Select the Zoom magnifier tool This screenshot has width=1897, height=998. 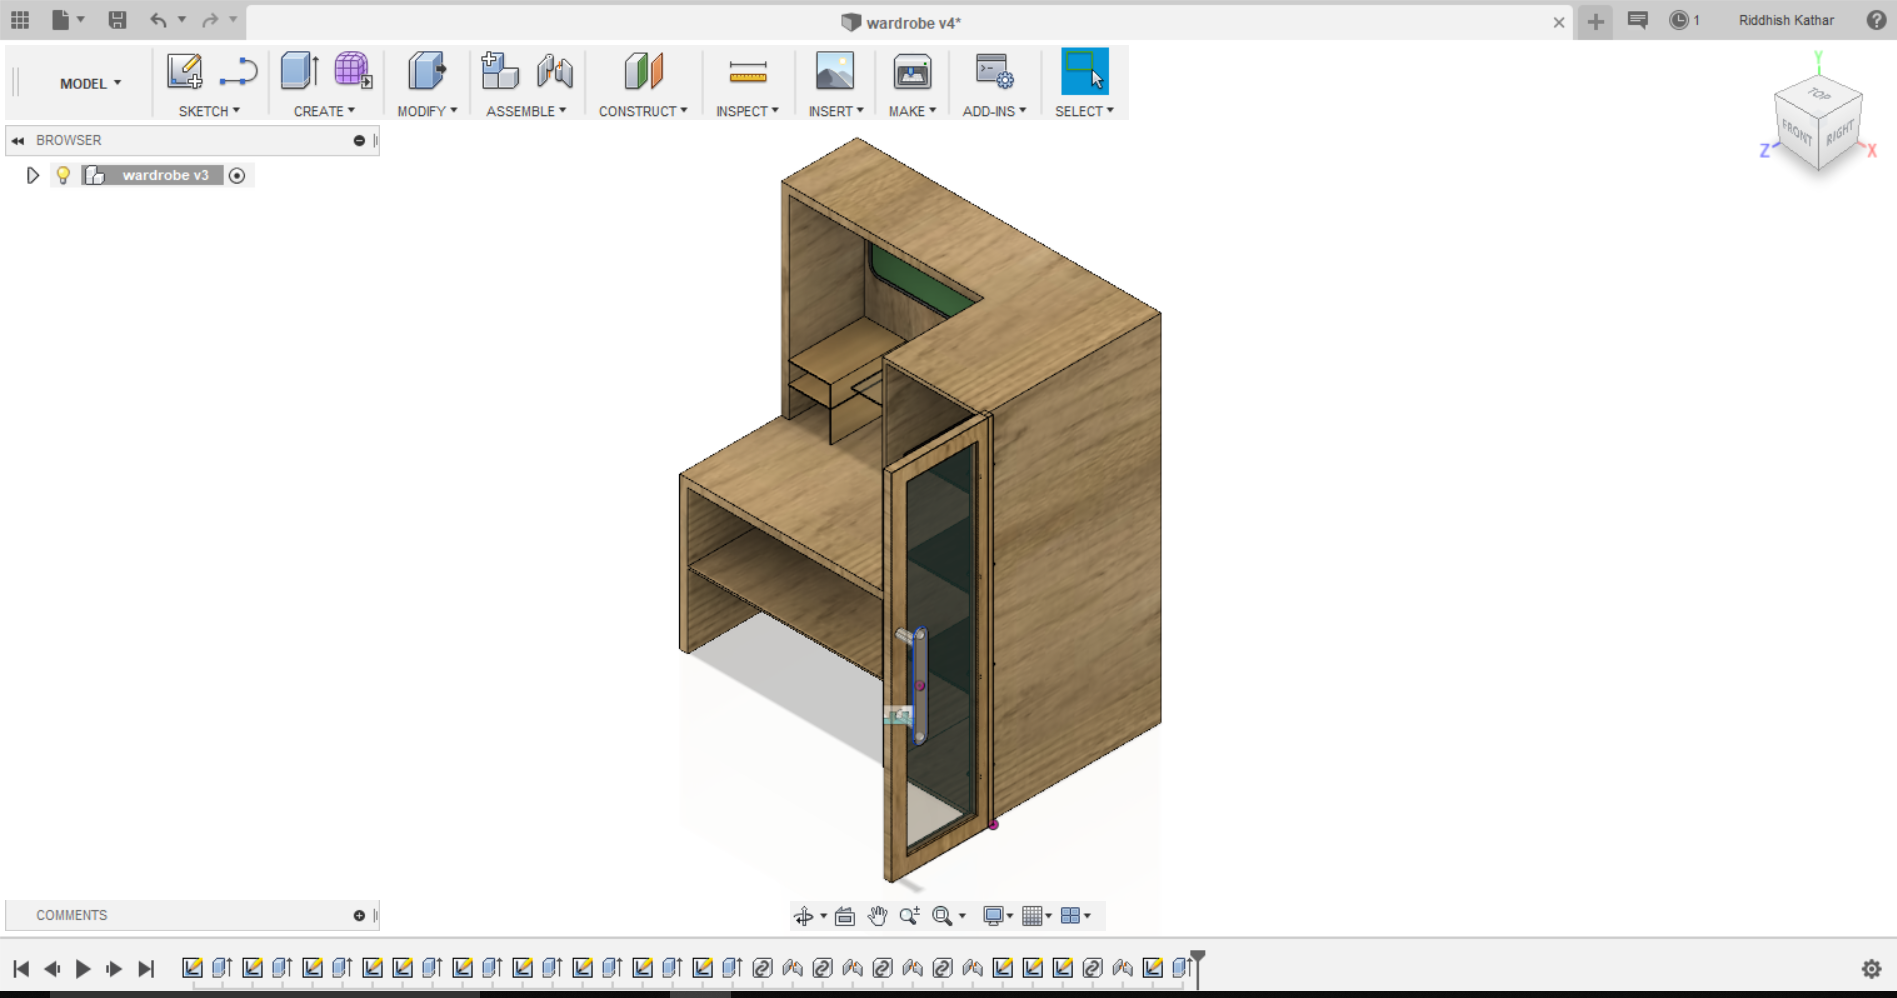click(x=909, y=916)
